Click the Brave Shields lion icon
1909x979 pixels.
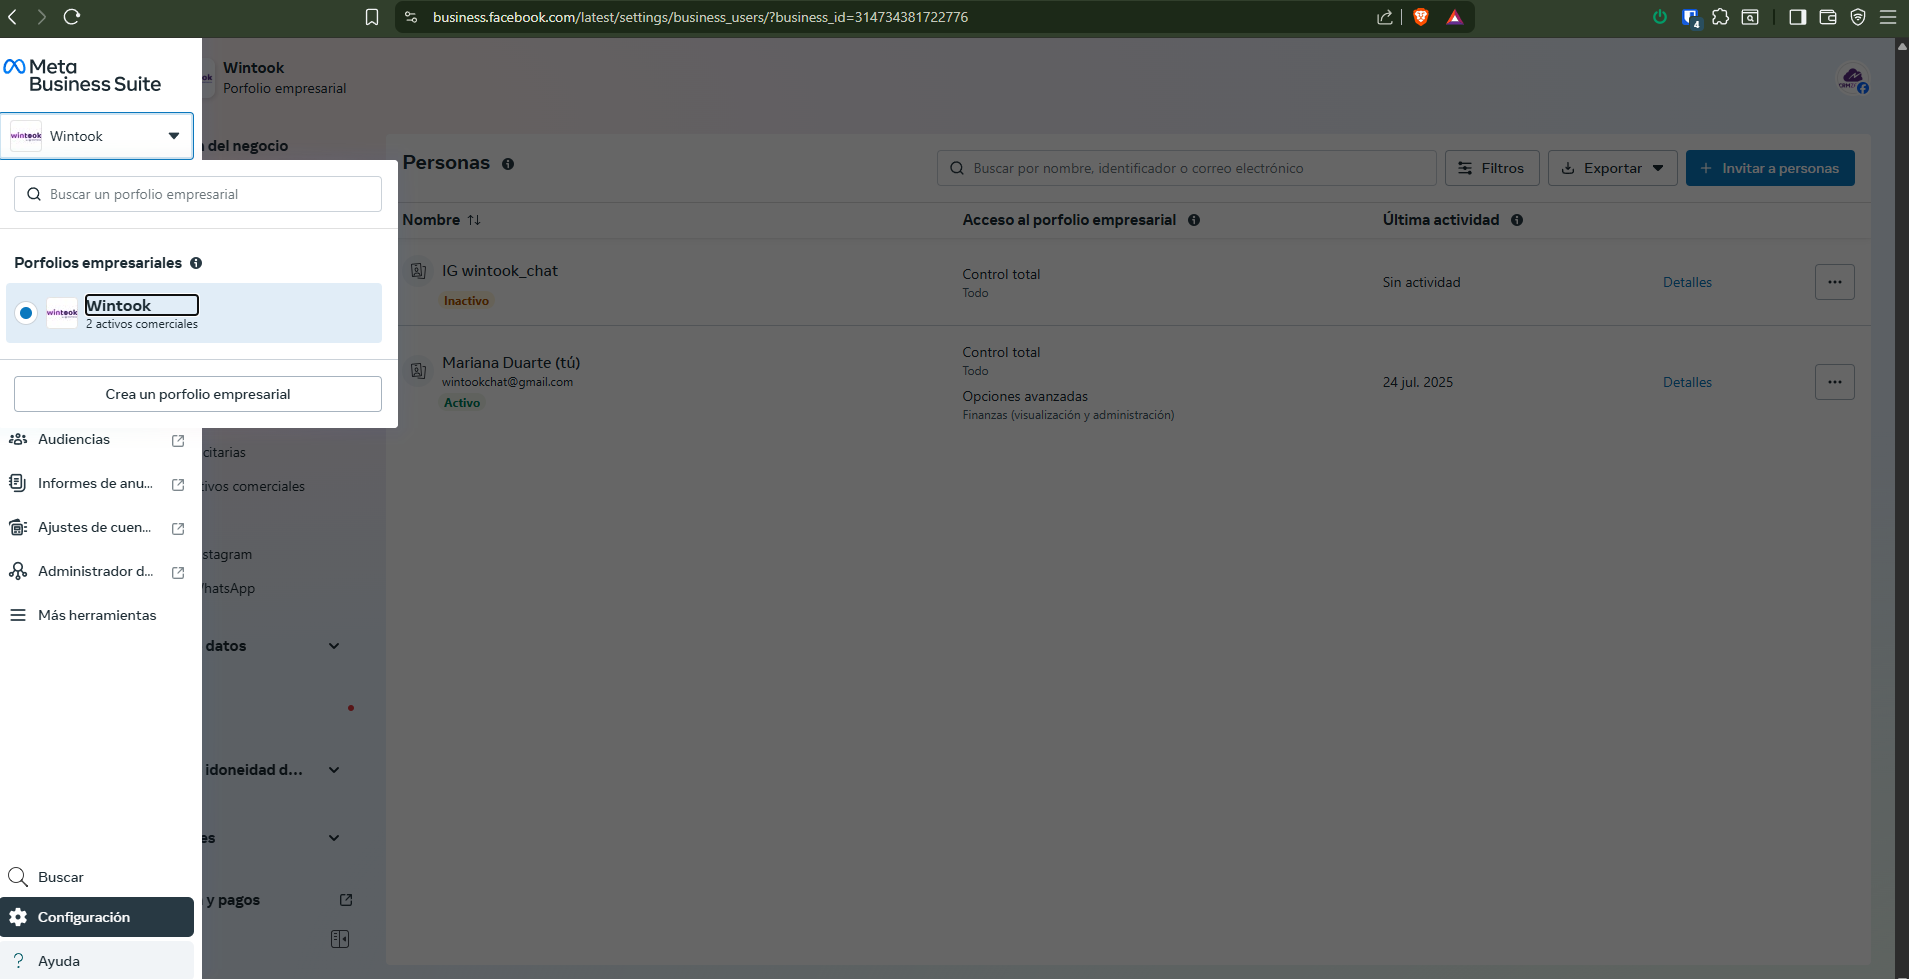[1420, 17]
